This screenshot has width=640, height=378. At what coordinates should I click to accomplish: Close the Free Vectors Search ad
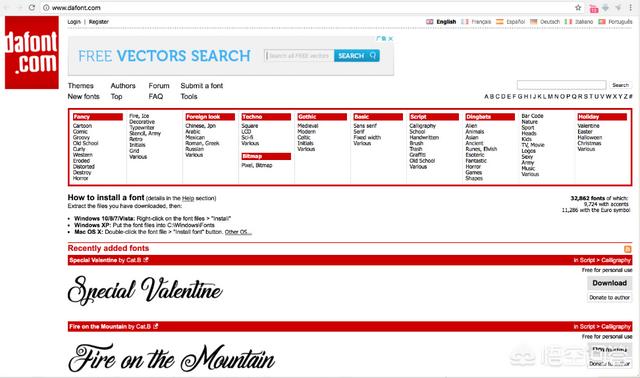click(x=391, y=39)
